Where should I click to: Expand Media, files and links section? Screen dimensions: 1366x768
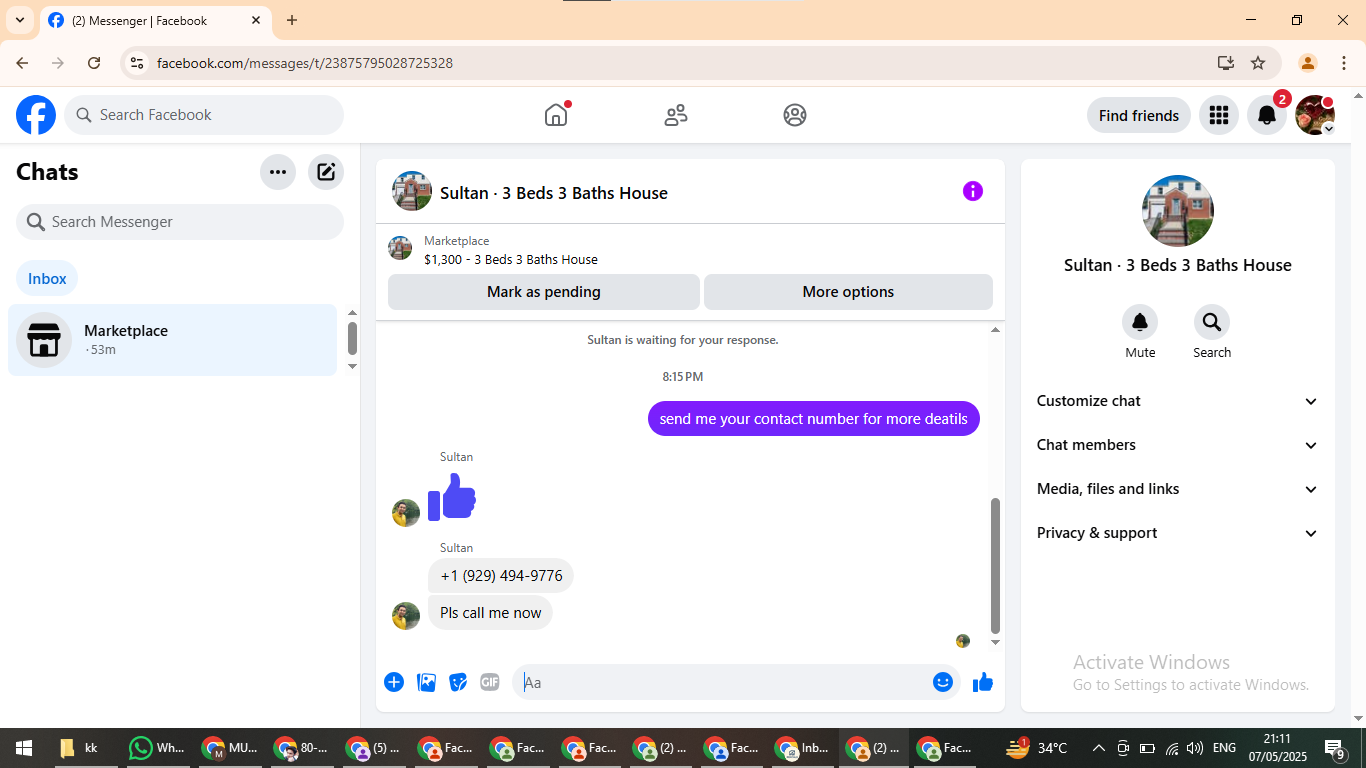pyautogui.click(x=1178, y=489)
